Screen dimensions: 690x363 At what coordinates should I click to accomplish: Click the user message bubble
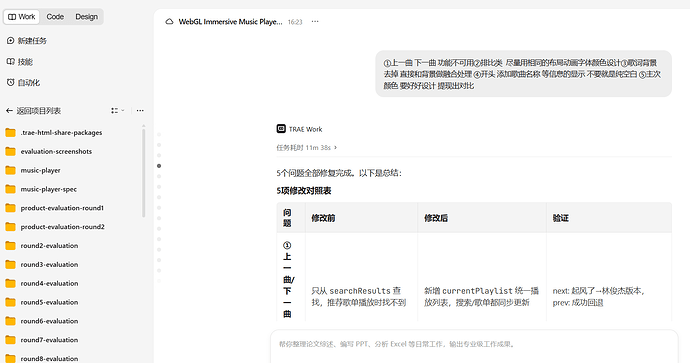(x=523, y=74)
